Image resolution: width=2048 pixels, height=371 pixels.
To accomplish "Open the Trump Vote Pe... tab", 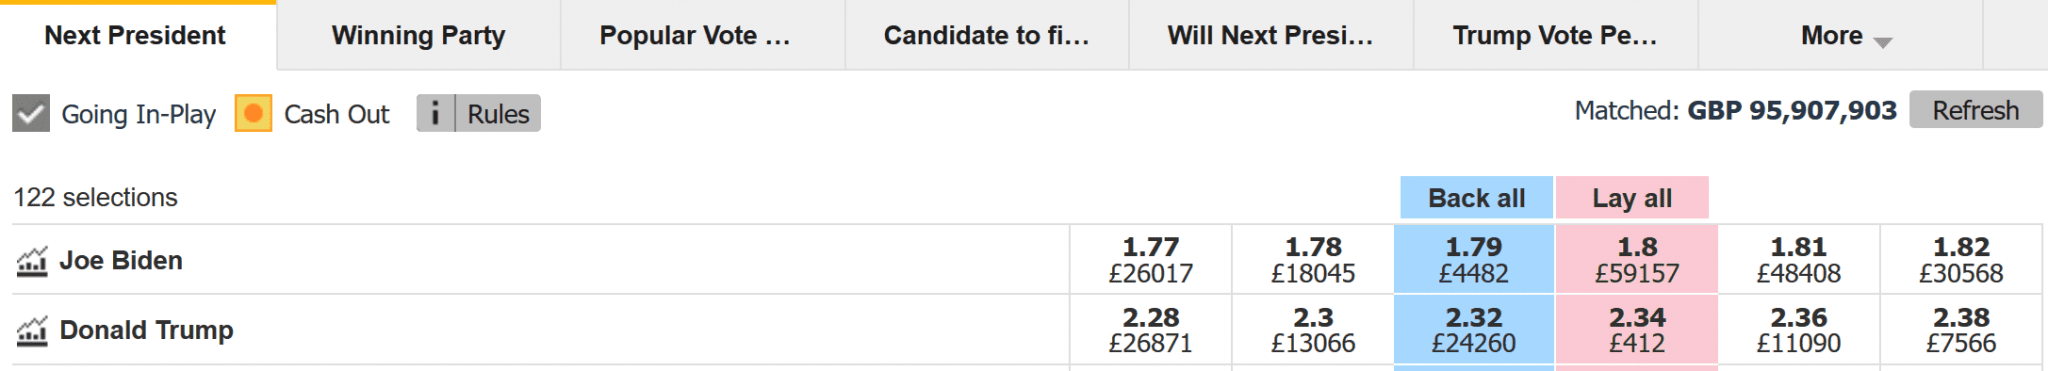I will (x=1556, y=35).
